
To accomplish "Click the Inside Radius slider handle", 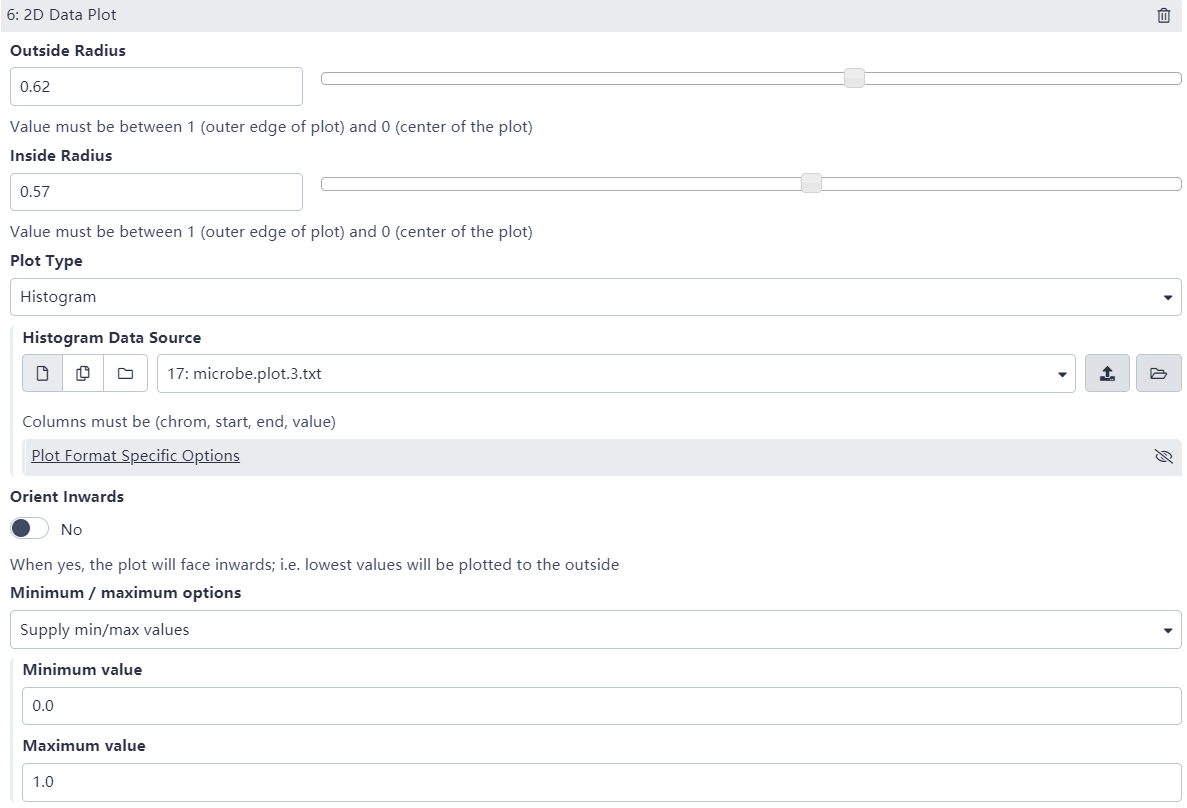I will pyautogui.click(x=811, y=183).
